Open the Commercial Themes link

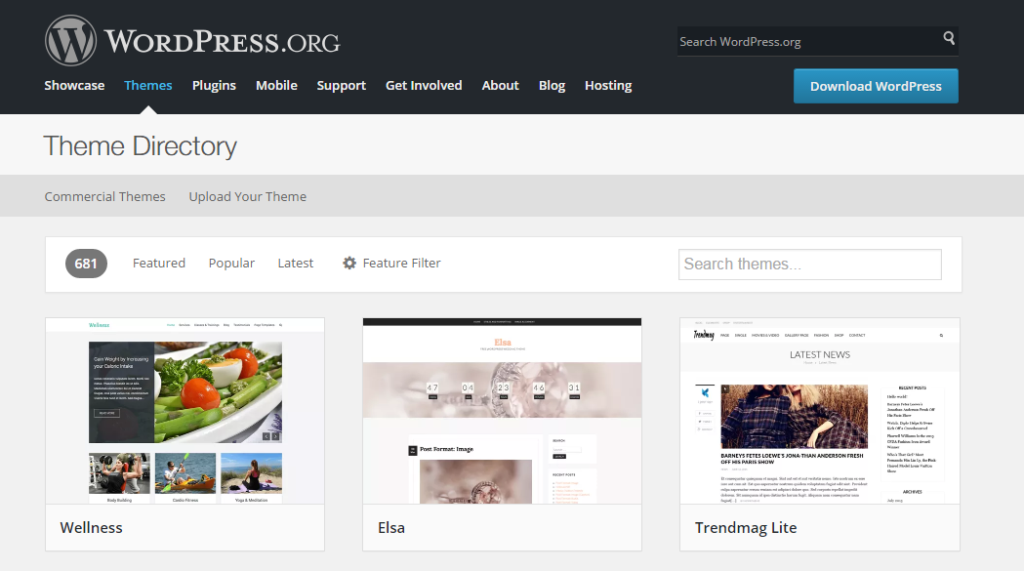pyautogui.click(x=105, y=197)
